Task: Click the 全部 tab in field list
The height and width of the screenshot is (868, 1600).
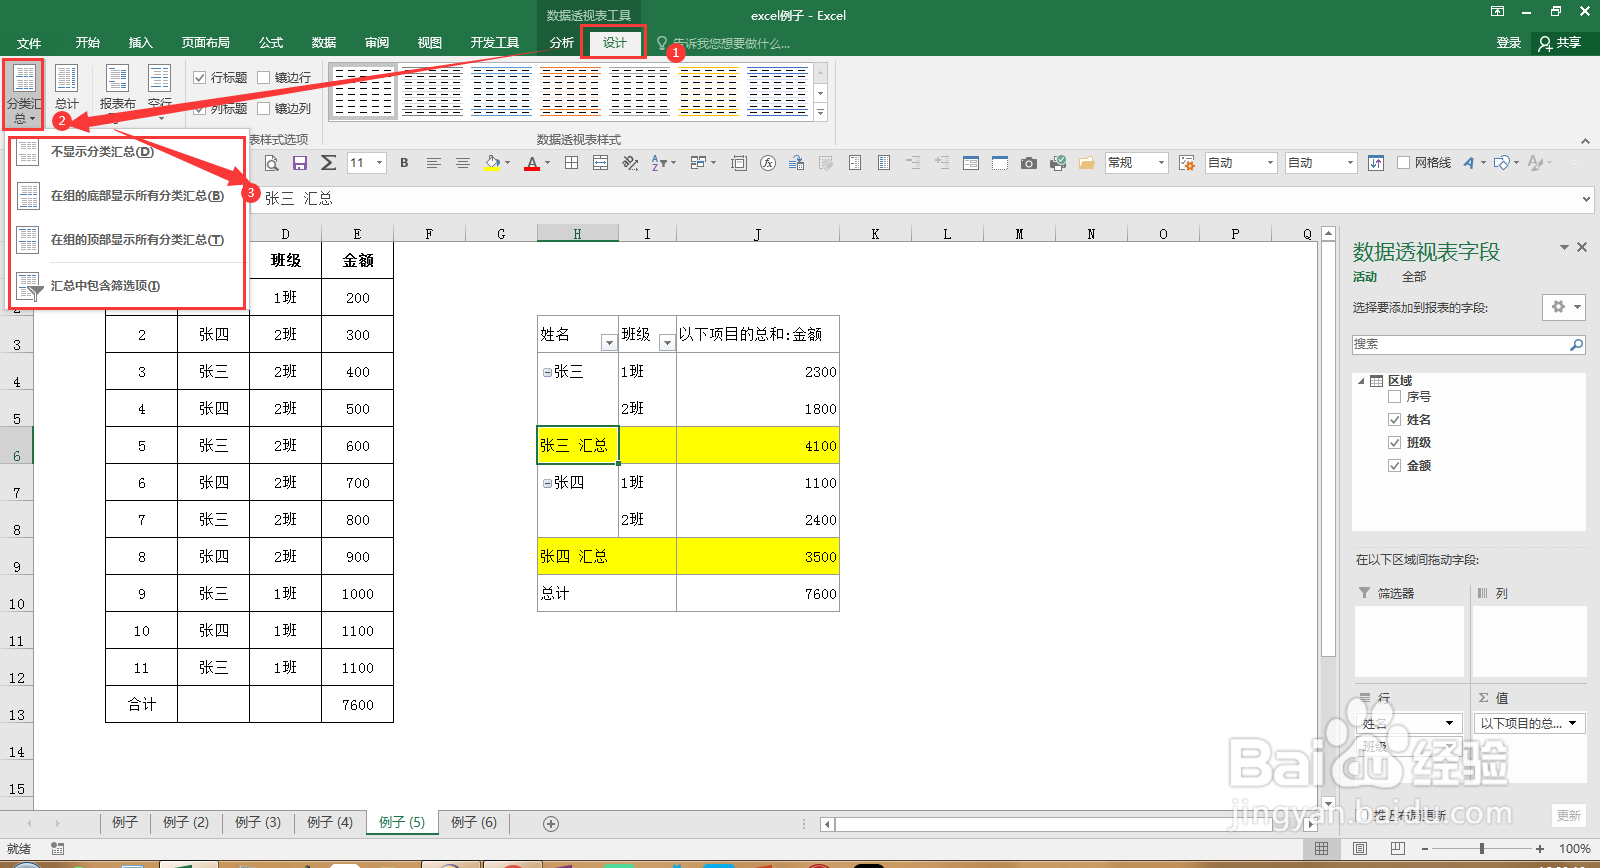Action: click(1413, 277)
